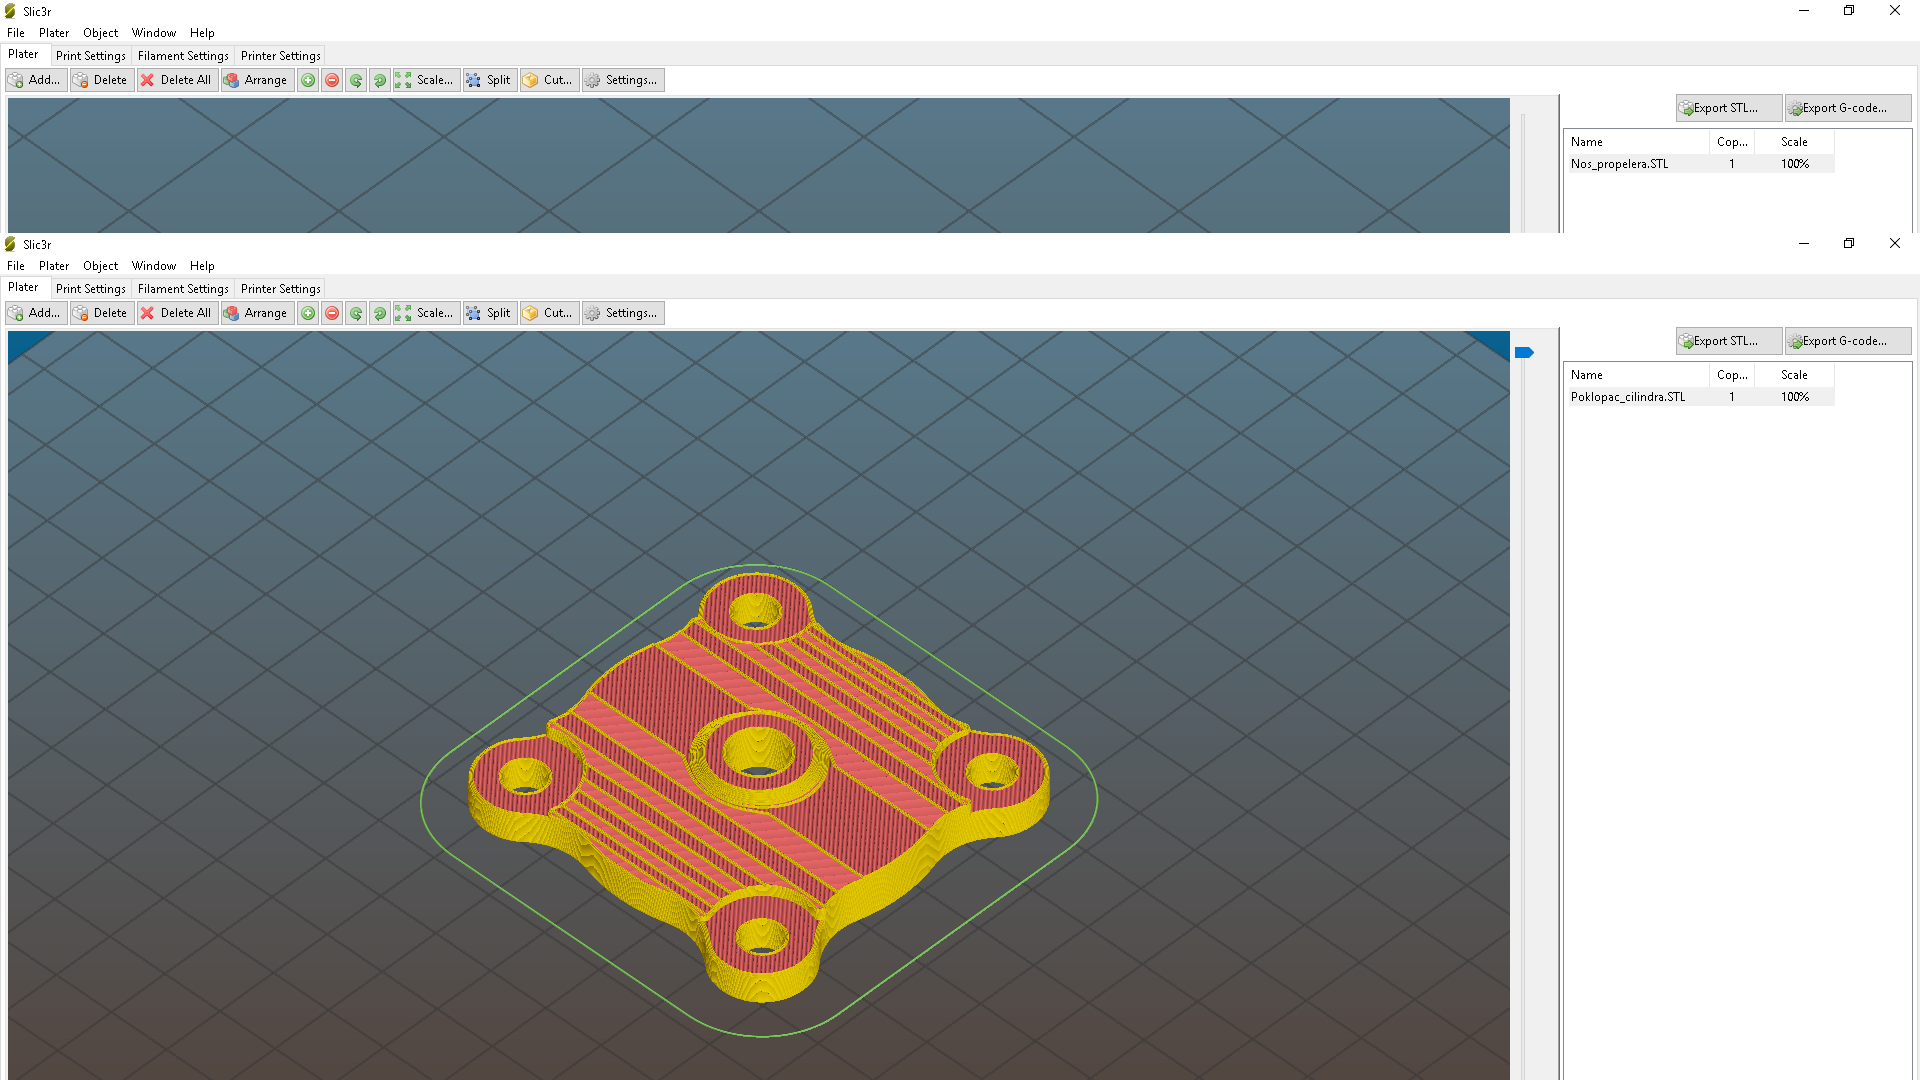Click 100% scale value of Poklopac_cilindra.STL
1920x1080 pixels.
pos(1795,397)
